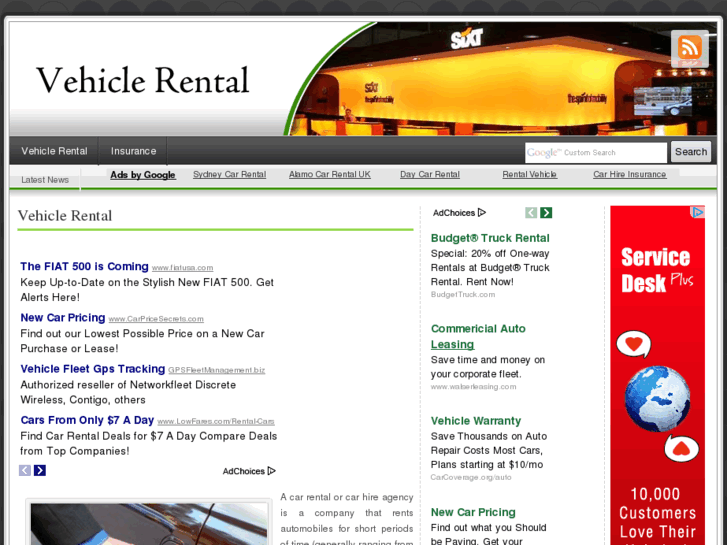Open www.CarPriceSecrets.com link

[156, 319]
